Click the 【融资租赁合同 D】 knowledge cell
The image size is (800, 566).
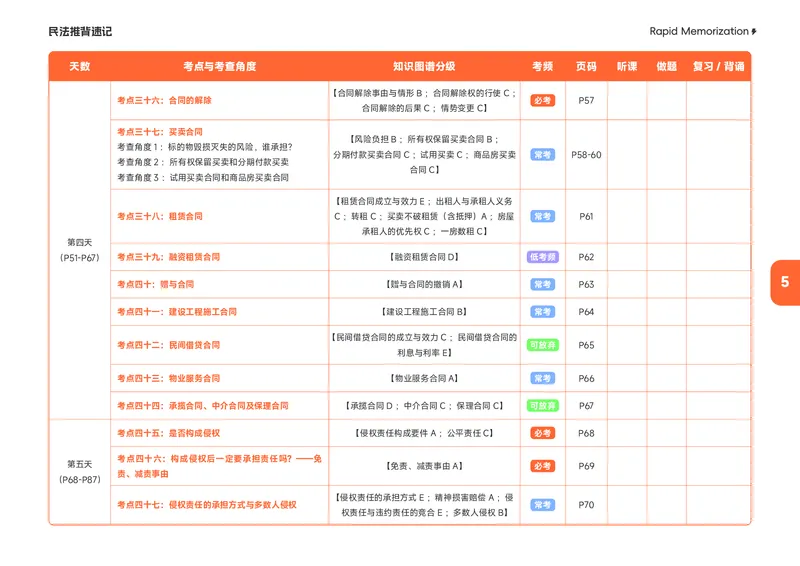[x=424, y=257]
